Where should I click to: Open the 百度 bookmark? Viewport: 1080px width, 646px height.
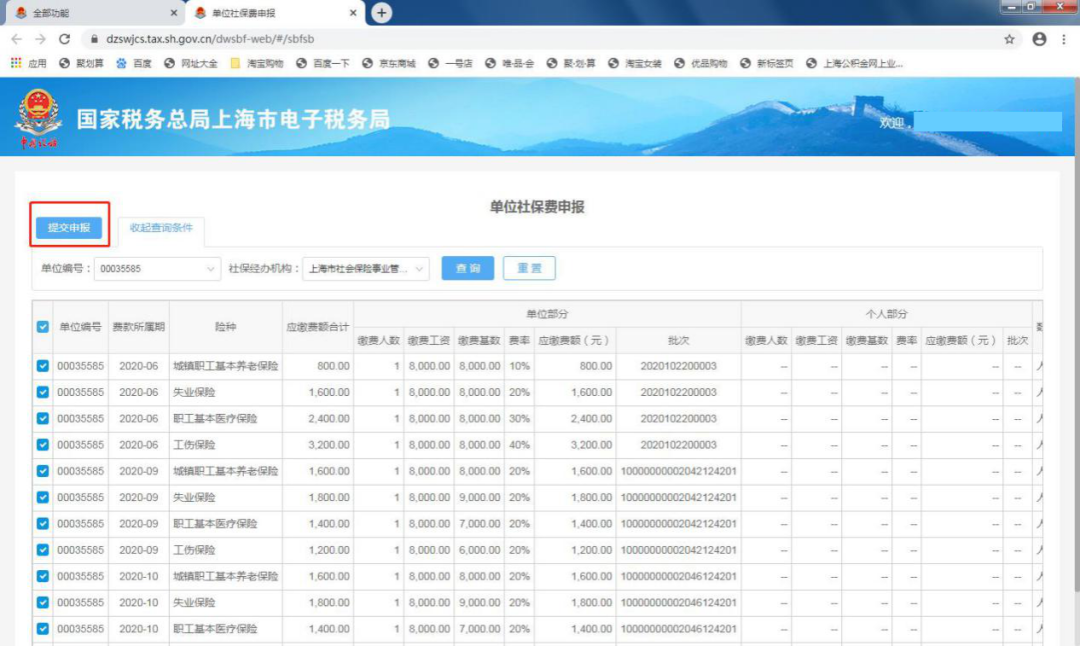pyautogui.click(x=134, y=63)
